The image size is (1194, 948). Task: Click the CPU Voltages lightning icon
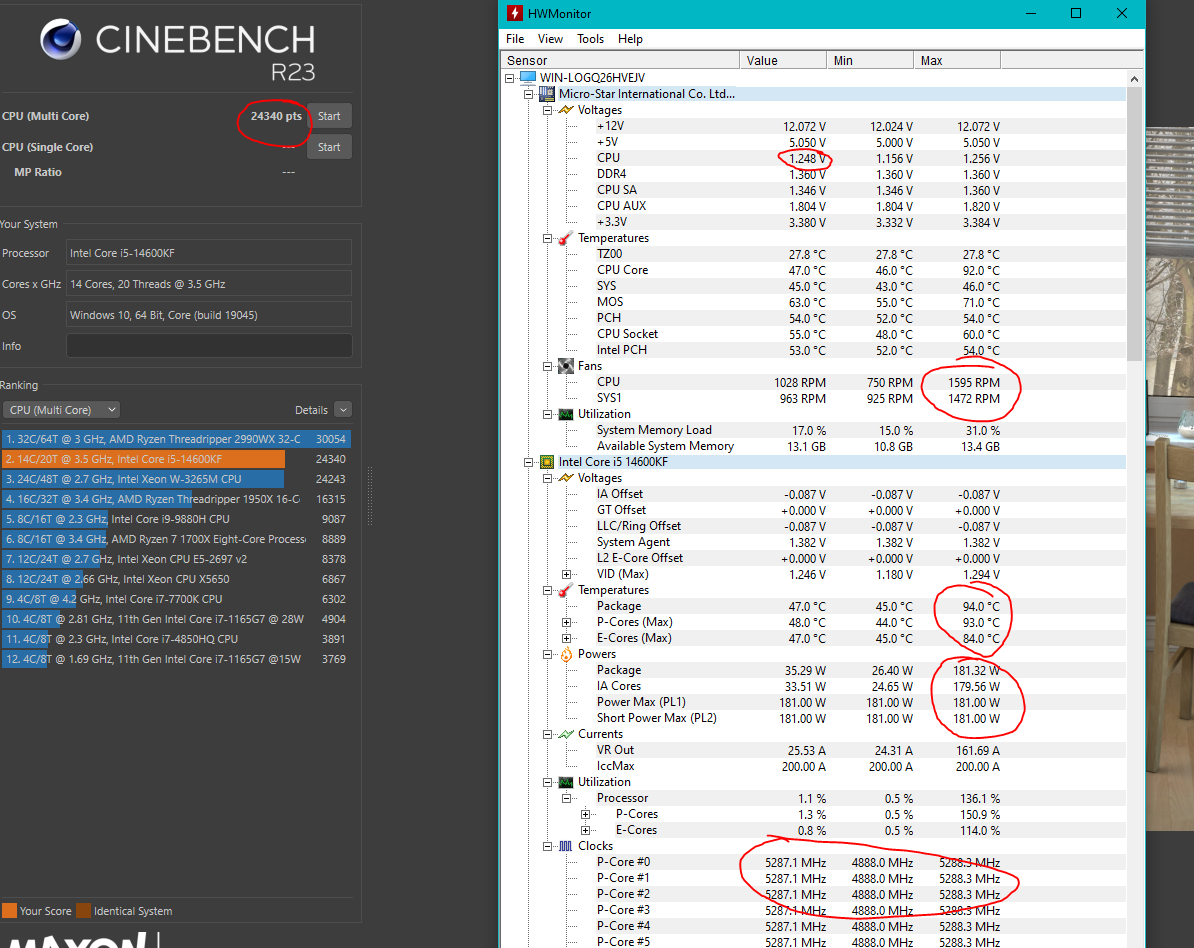coord(566,478)
